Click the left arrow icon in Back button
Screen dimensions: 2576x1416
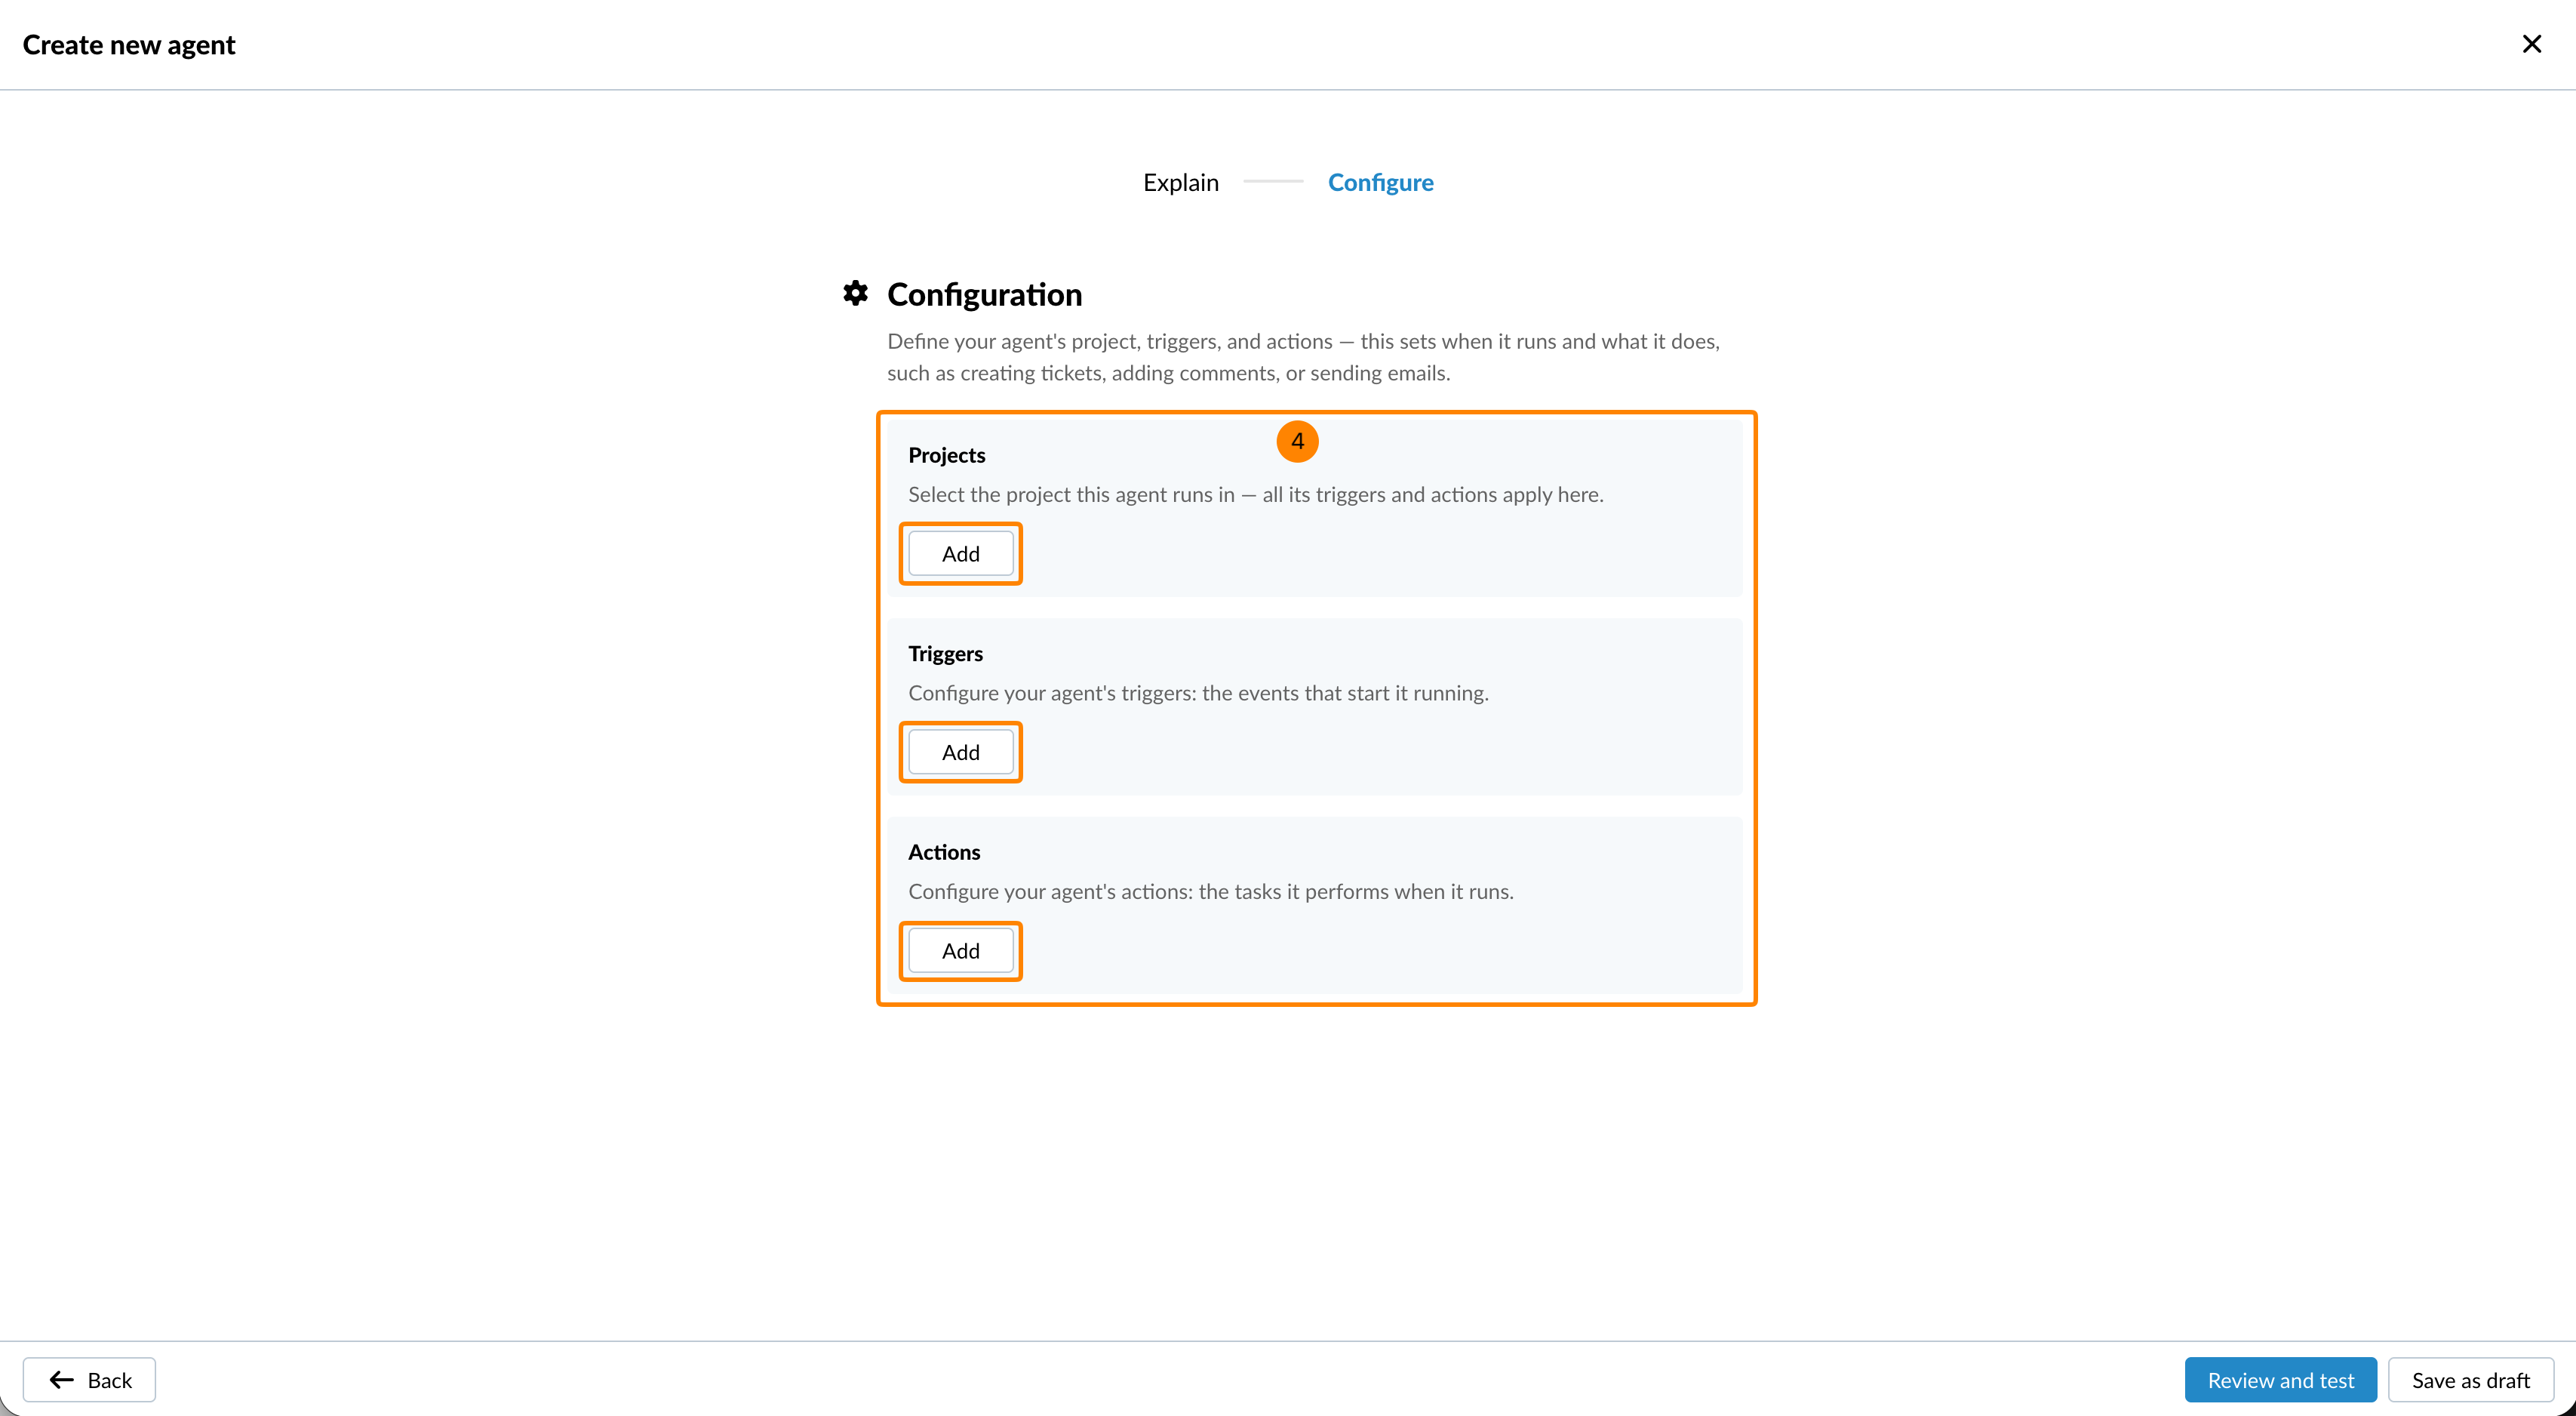(x=62, y=1380)
